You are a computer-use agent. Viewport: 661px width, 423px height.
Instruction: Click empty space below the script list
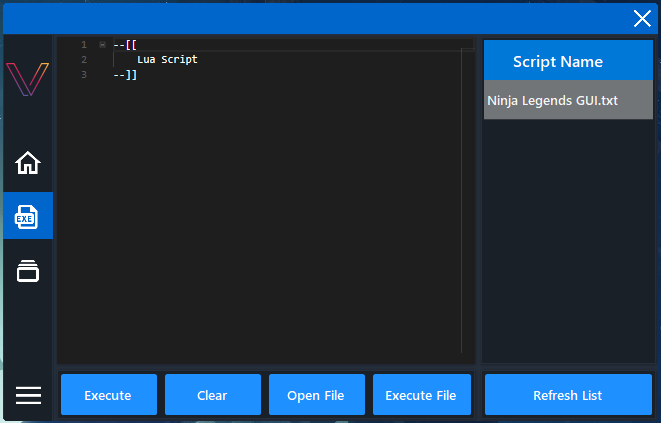(x=568, y=240)
